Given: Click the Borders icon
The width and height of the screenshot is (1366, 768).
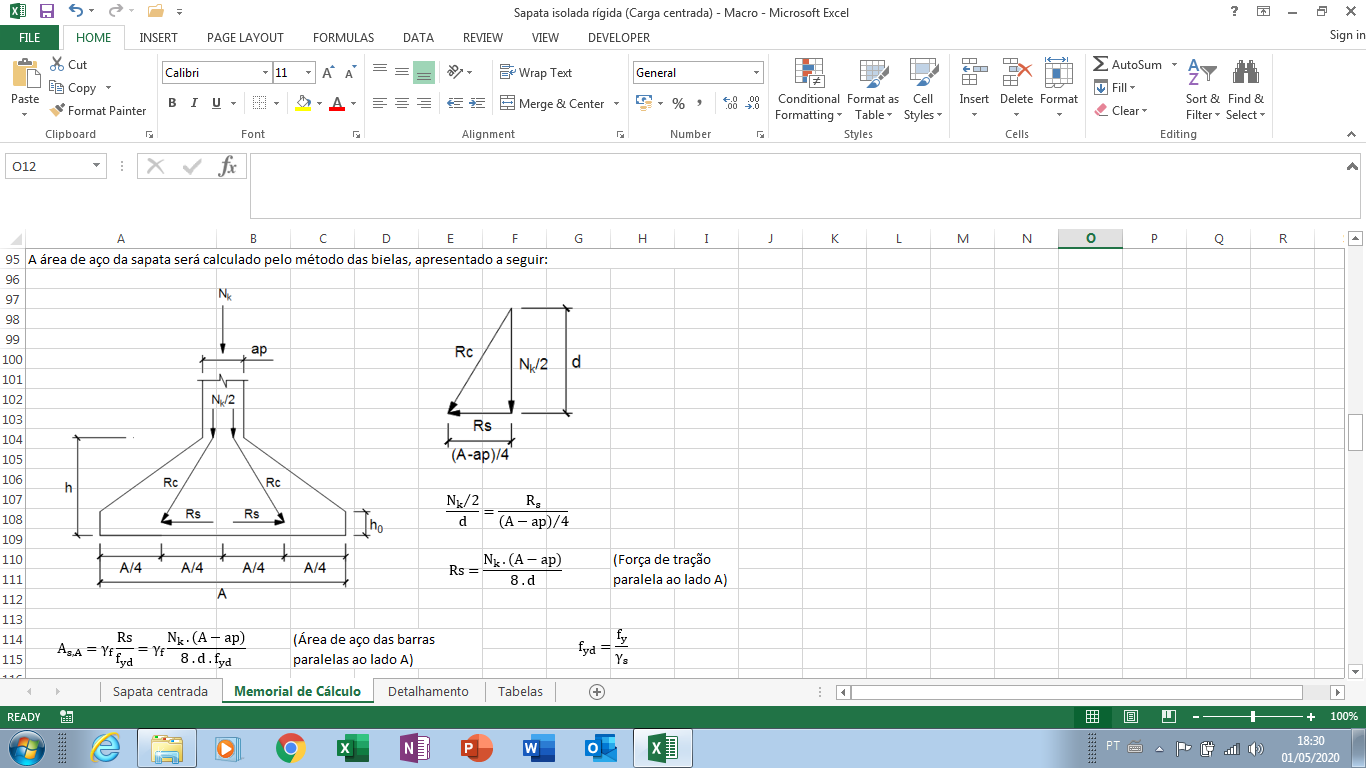Looking at the screenshot, I should click(259, 103).
